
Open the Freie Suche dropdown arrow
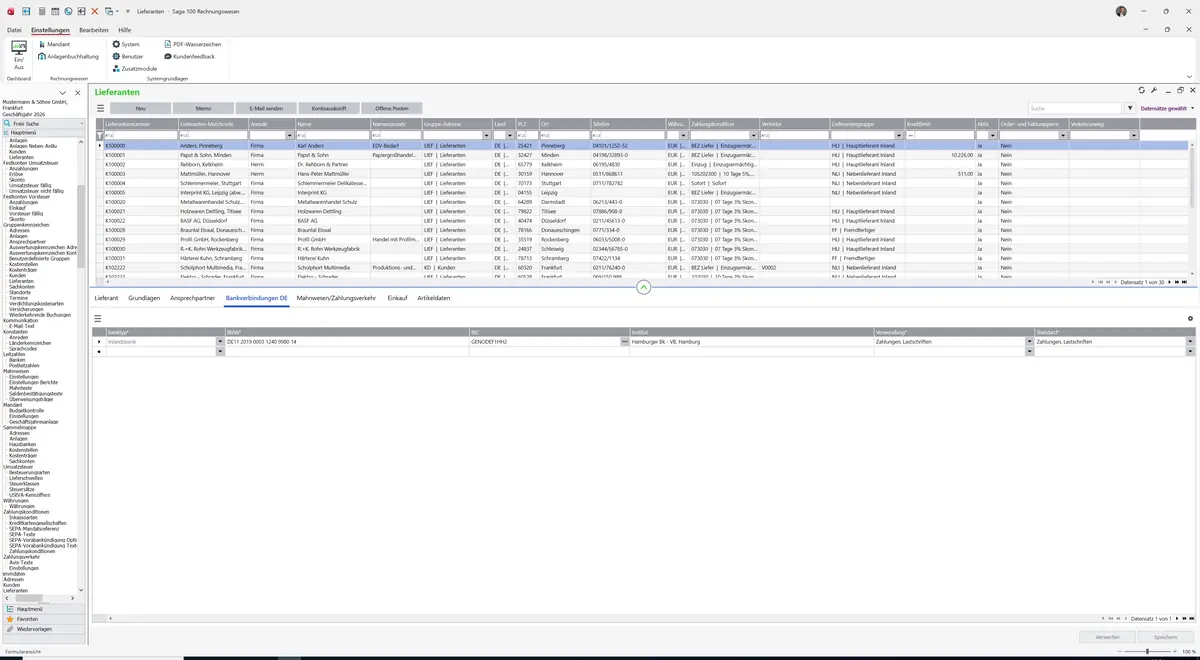82,123
